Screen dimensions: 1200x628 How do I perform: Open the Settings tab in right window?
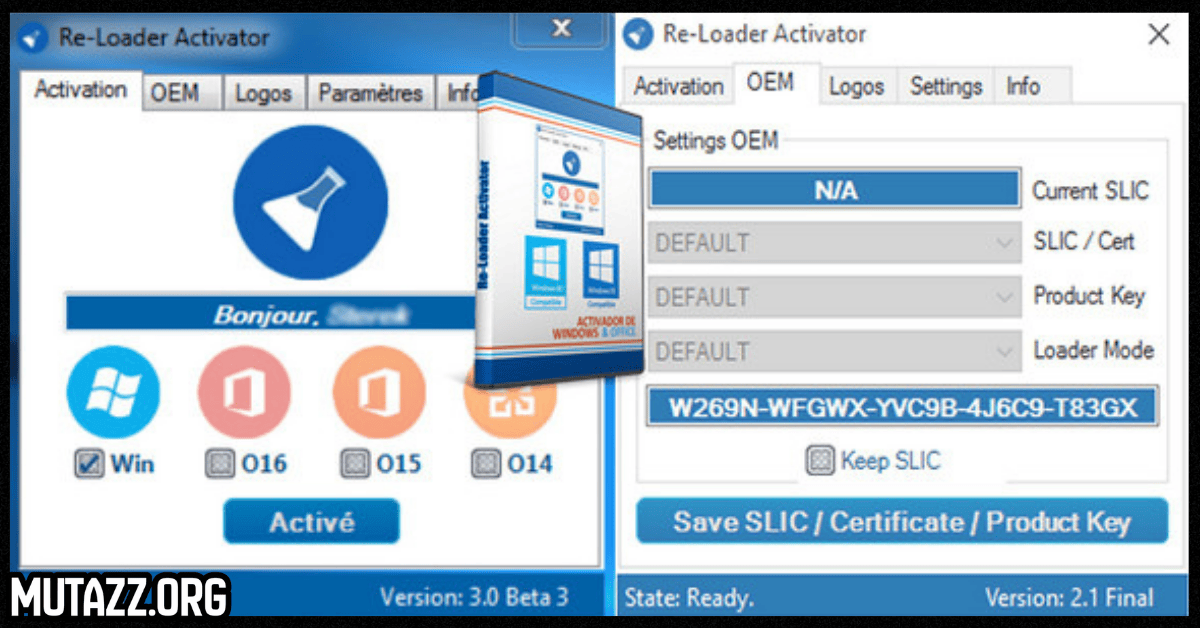[946, 86]
